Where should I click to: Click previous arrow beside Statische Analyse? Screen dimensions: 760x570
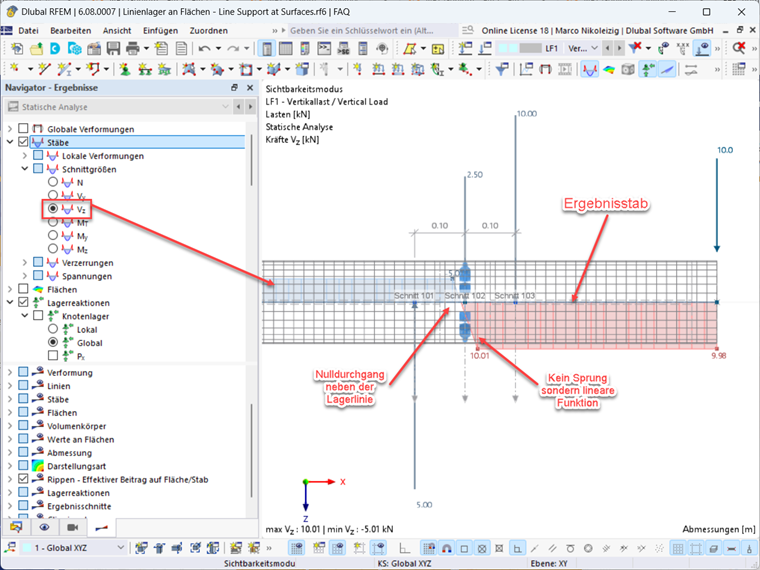pyautogui.click(x=238, y=107)
